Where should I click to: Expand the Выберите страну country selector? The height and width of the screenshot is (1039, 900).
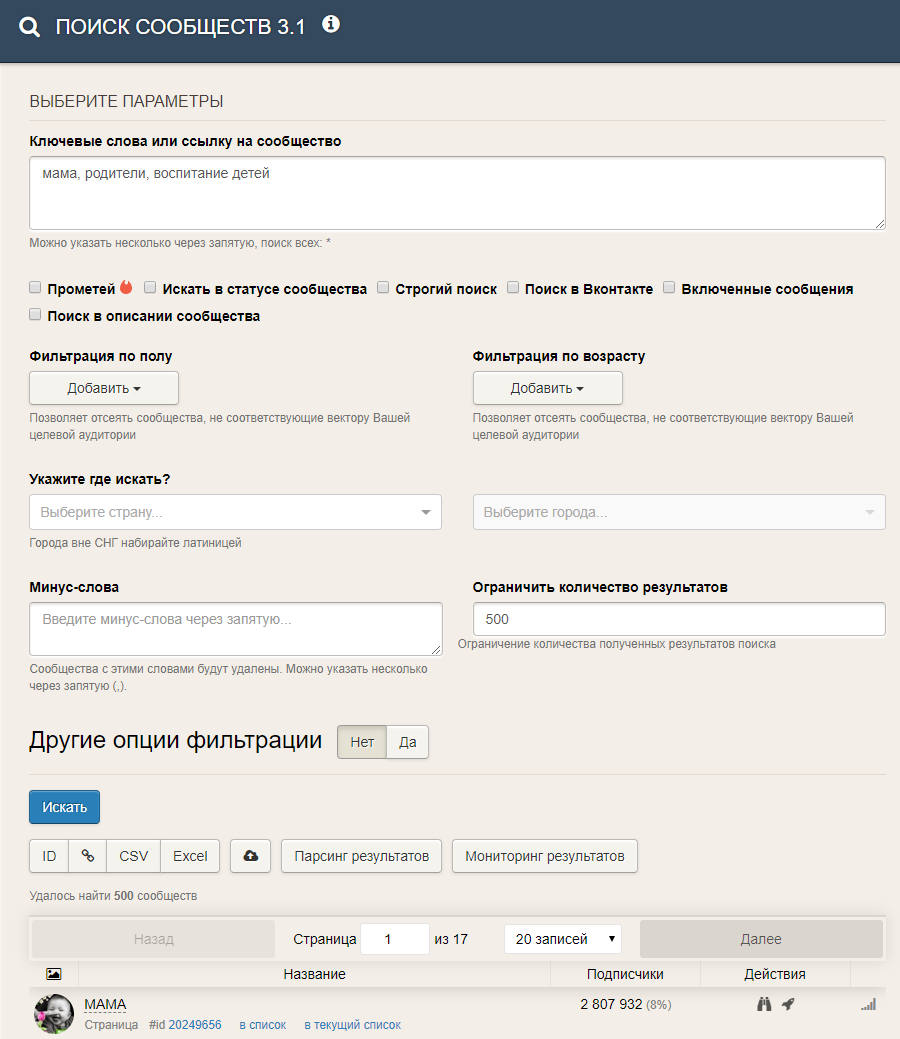235,512
